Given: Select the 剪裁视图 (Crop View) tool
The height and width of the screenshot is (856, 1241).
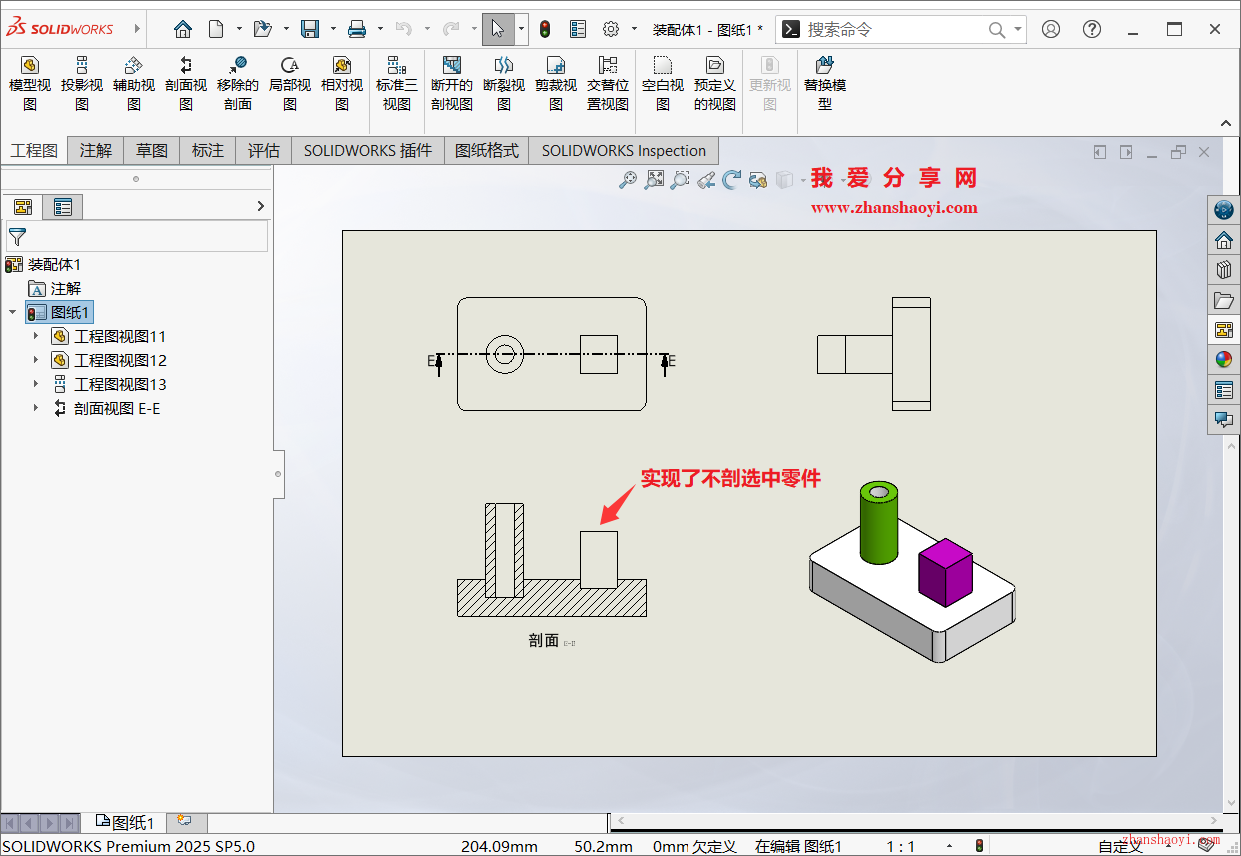Looking at the screenshot, I should point(556,84).
